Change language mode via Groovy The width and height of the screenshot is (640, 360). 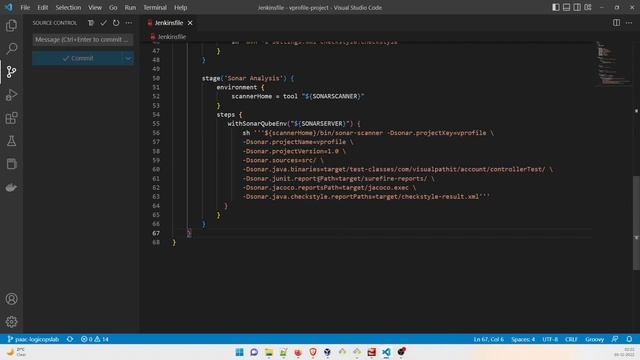pos(594,339)
